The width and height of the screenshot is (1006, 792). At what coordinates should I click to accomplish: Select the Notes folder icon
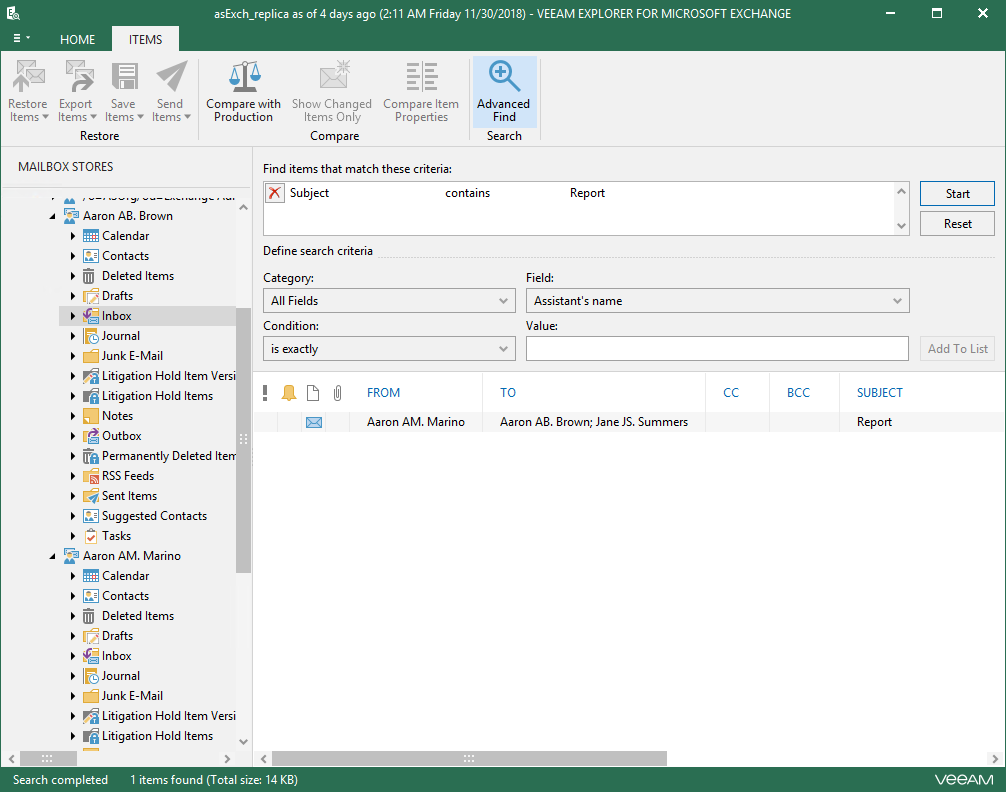(90, 416)
